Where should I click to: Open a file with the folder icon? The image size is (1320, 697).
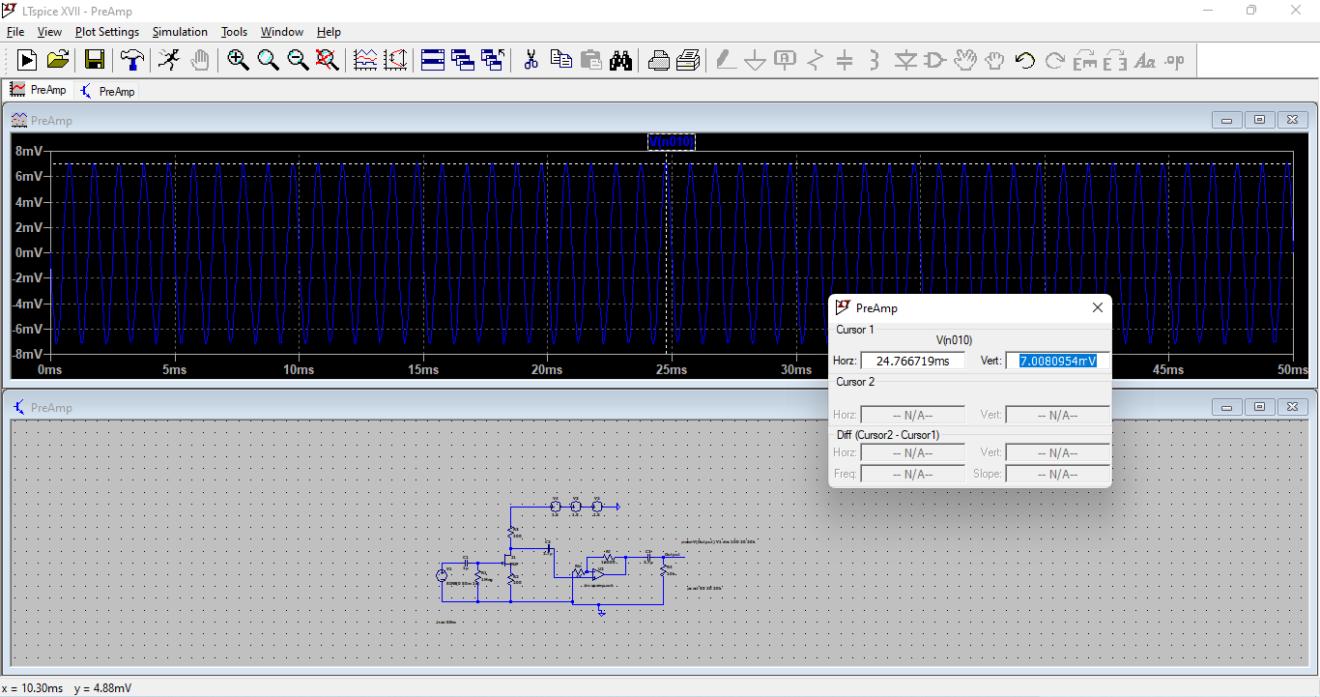click(x=58, y=60)
